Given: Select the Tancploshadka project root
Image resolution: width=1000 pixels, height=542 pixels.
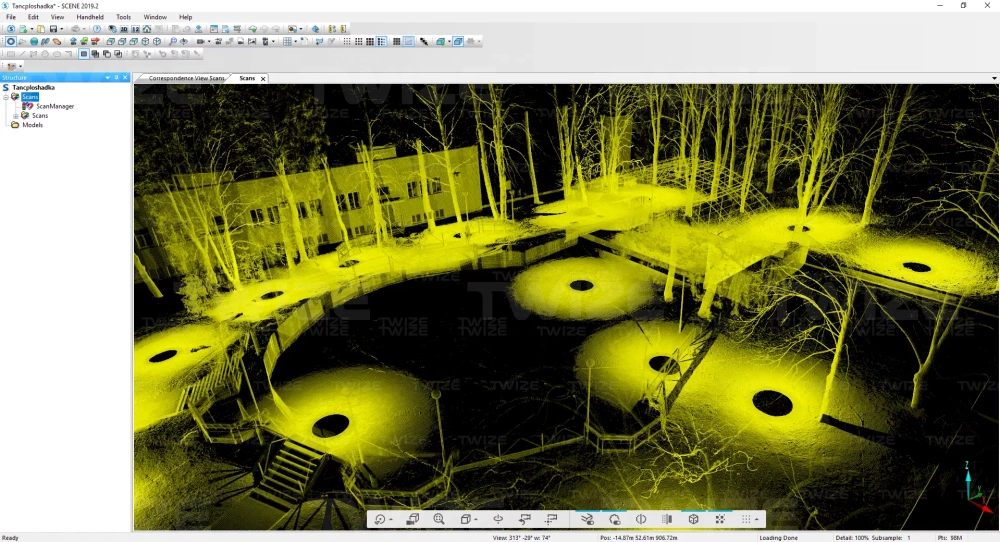Looking at the screenshot, I should (33, 88).
